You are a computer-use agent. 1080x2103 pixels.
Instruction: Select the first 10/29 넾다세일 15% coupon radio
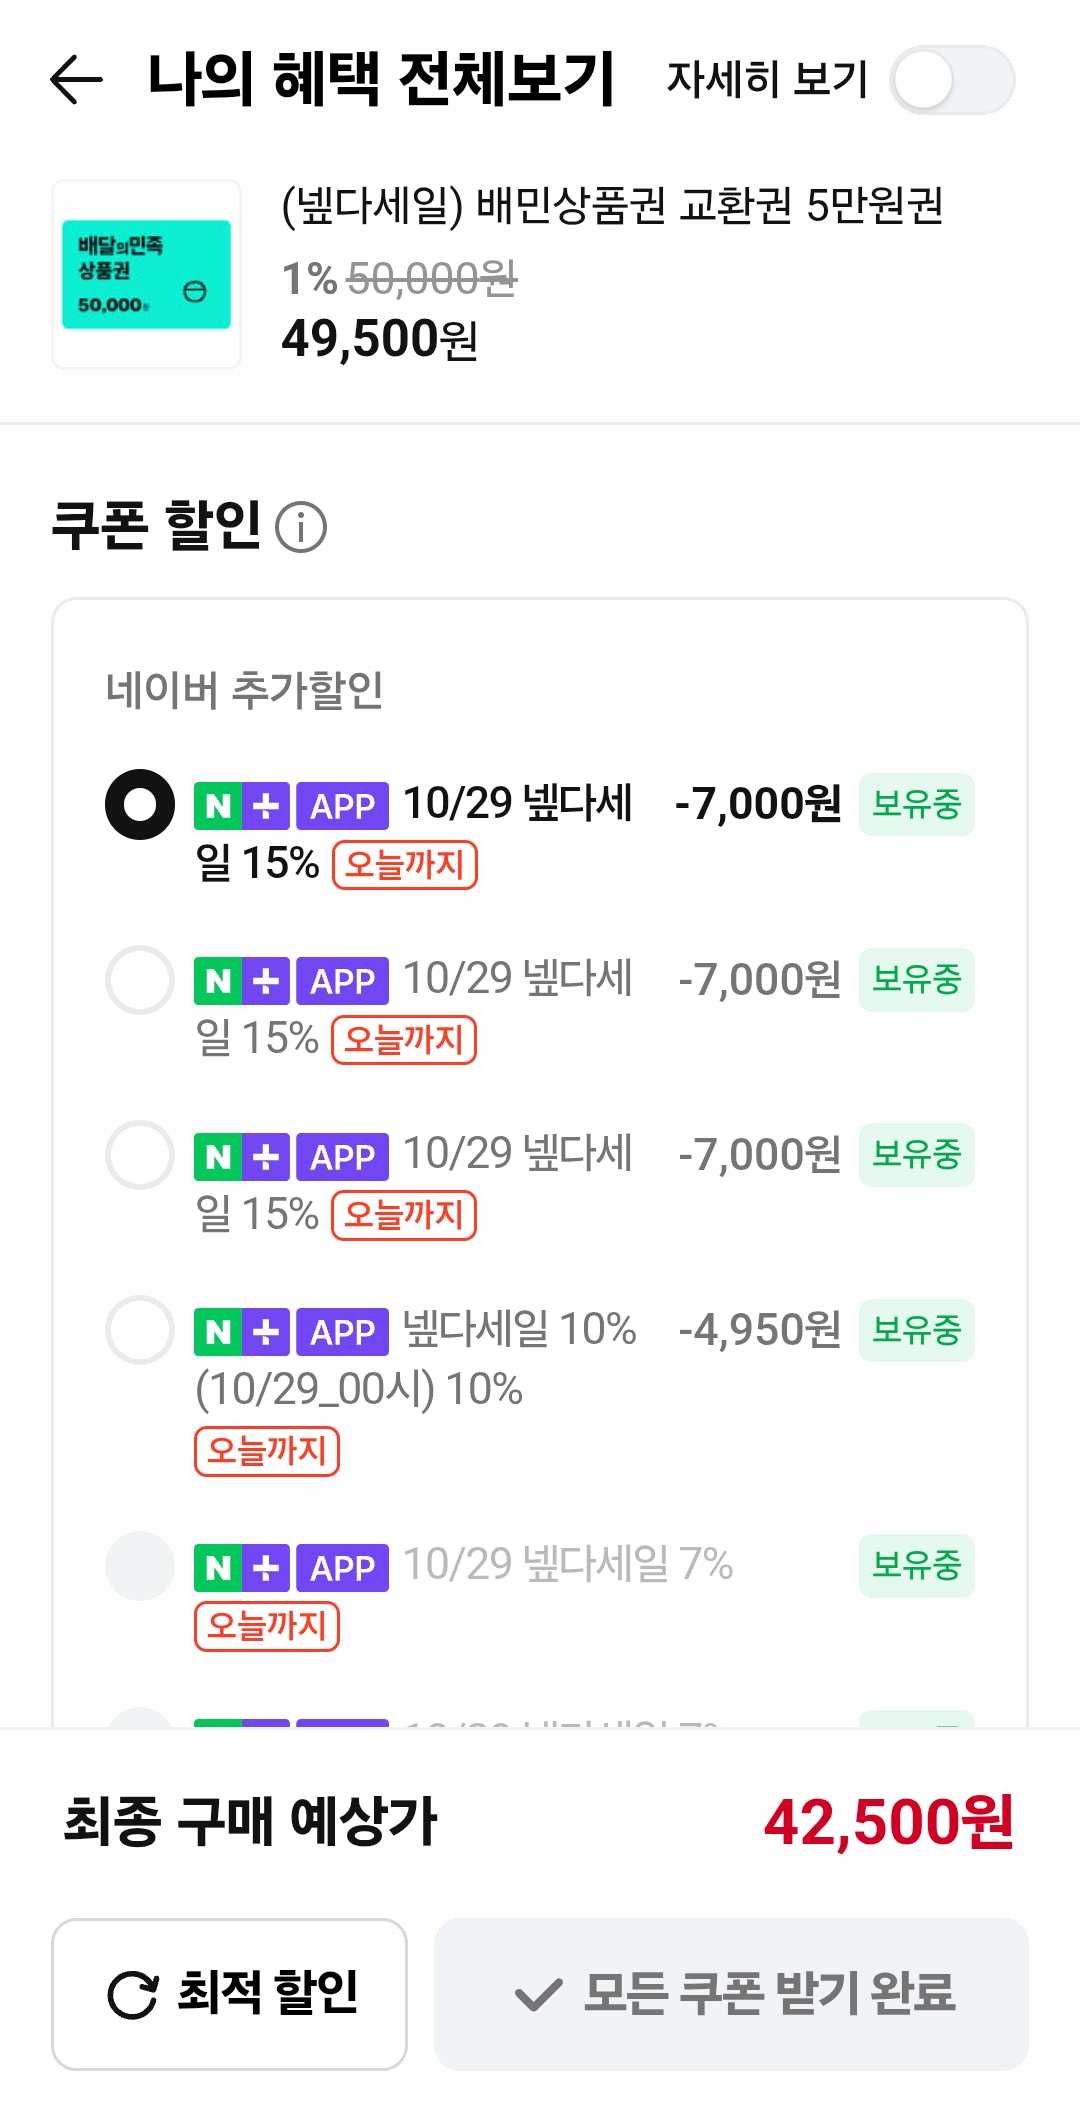point(140,804)
